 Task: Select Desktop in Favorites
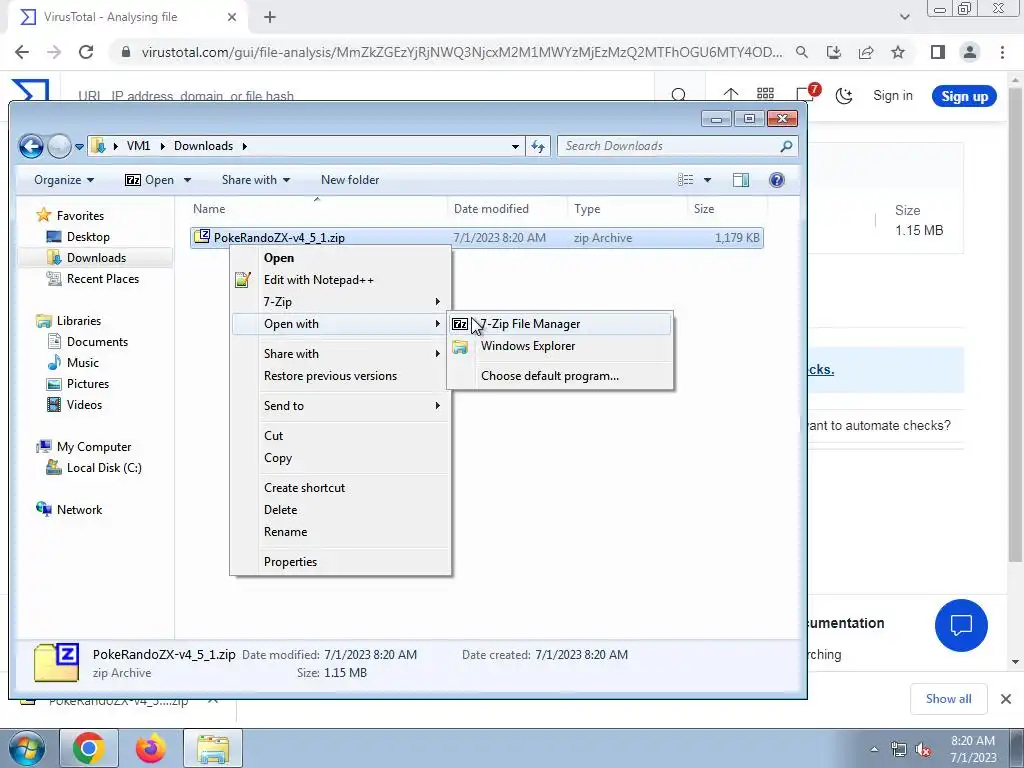[x=88, y=237]
